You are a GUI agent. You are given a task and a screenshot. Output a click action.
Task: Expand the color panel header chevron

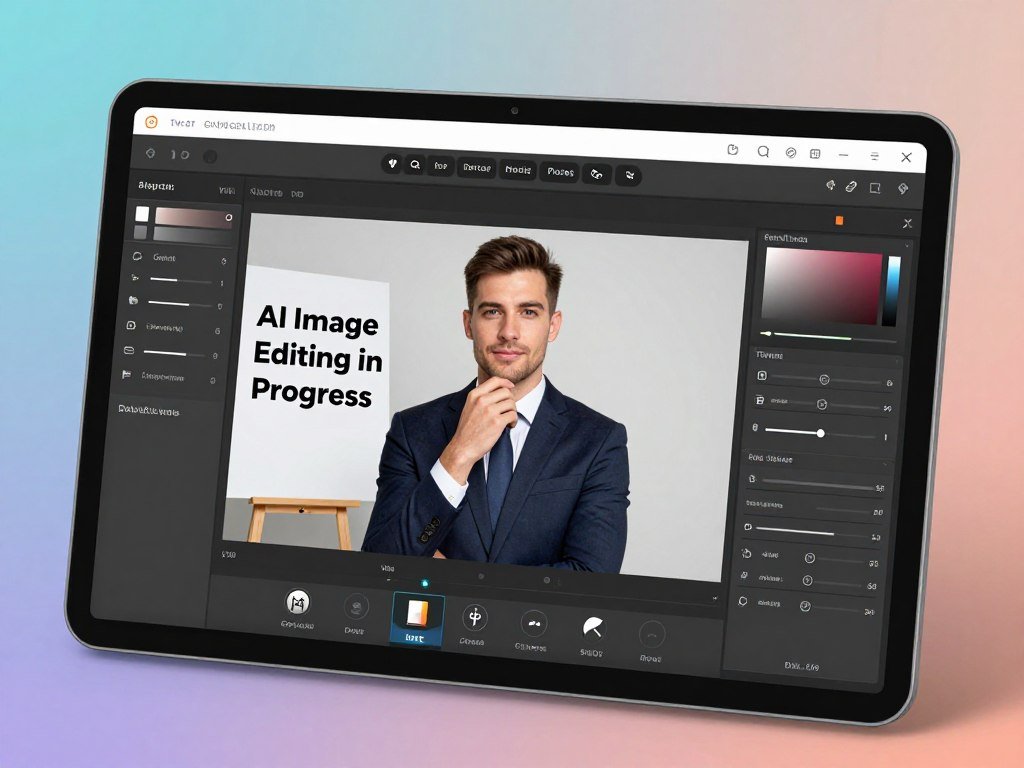pos(906,246)
